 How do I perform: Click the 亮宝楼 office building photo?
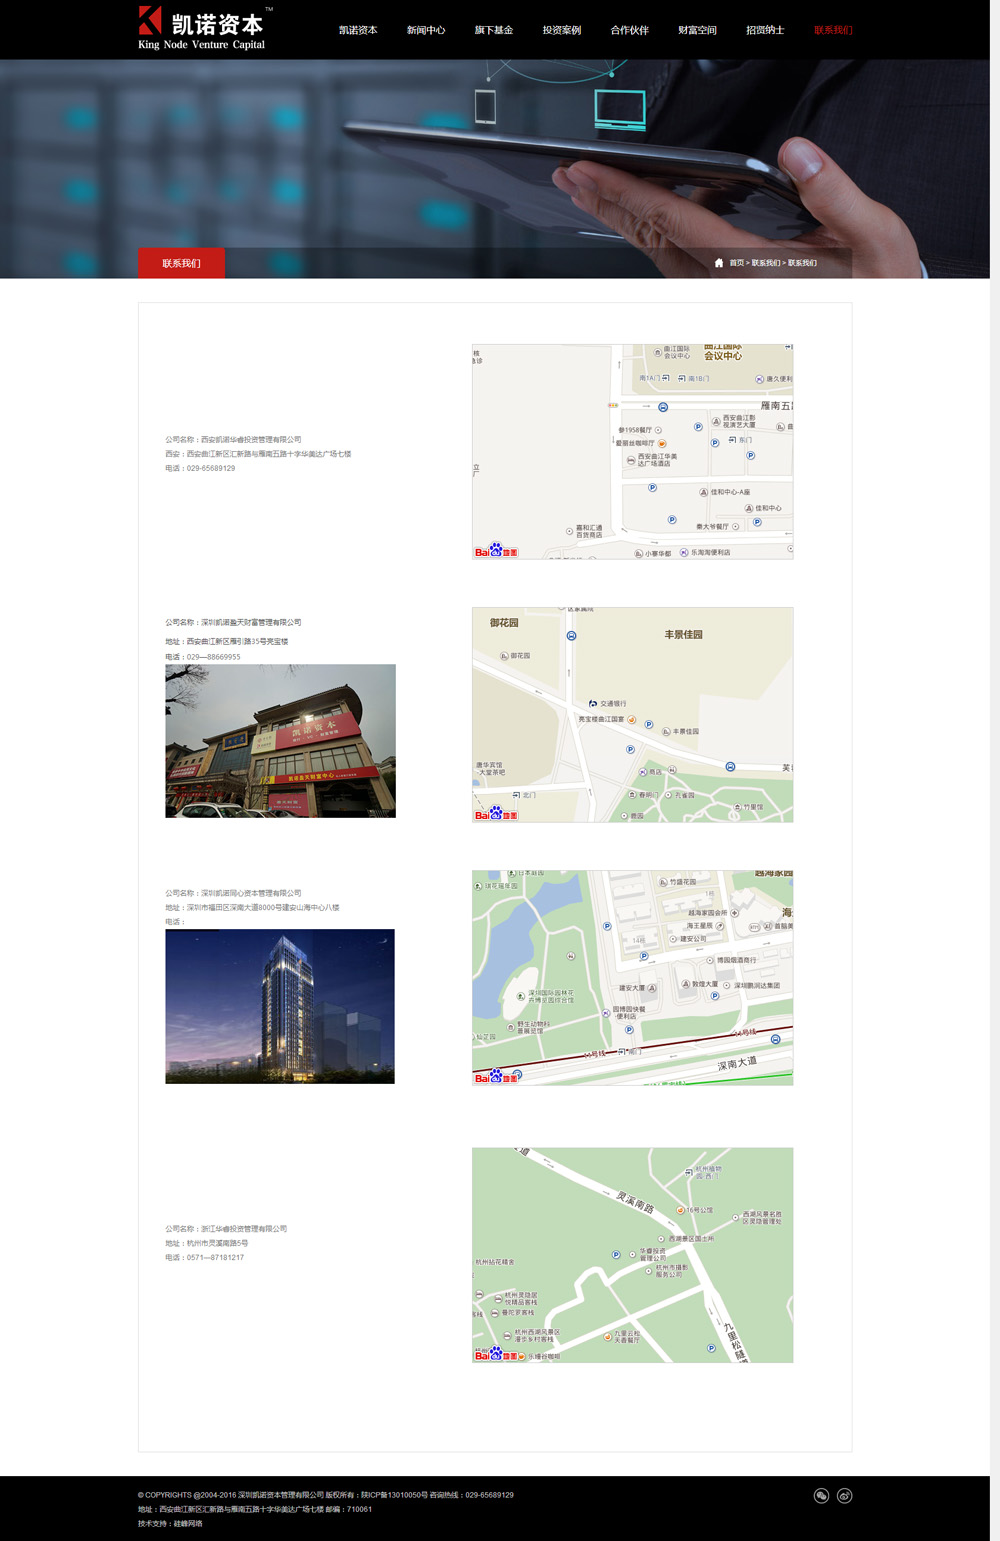point(280,741)
